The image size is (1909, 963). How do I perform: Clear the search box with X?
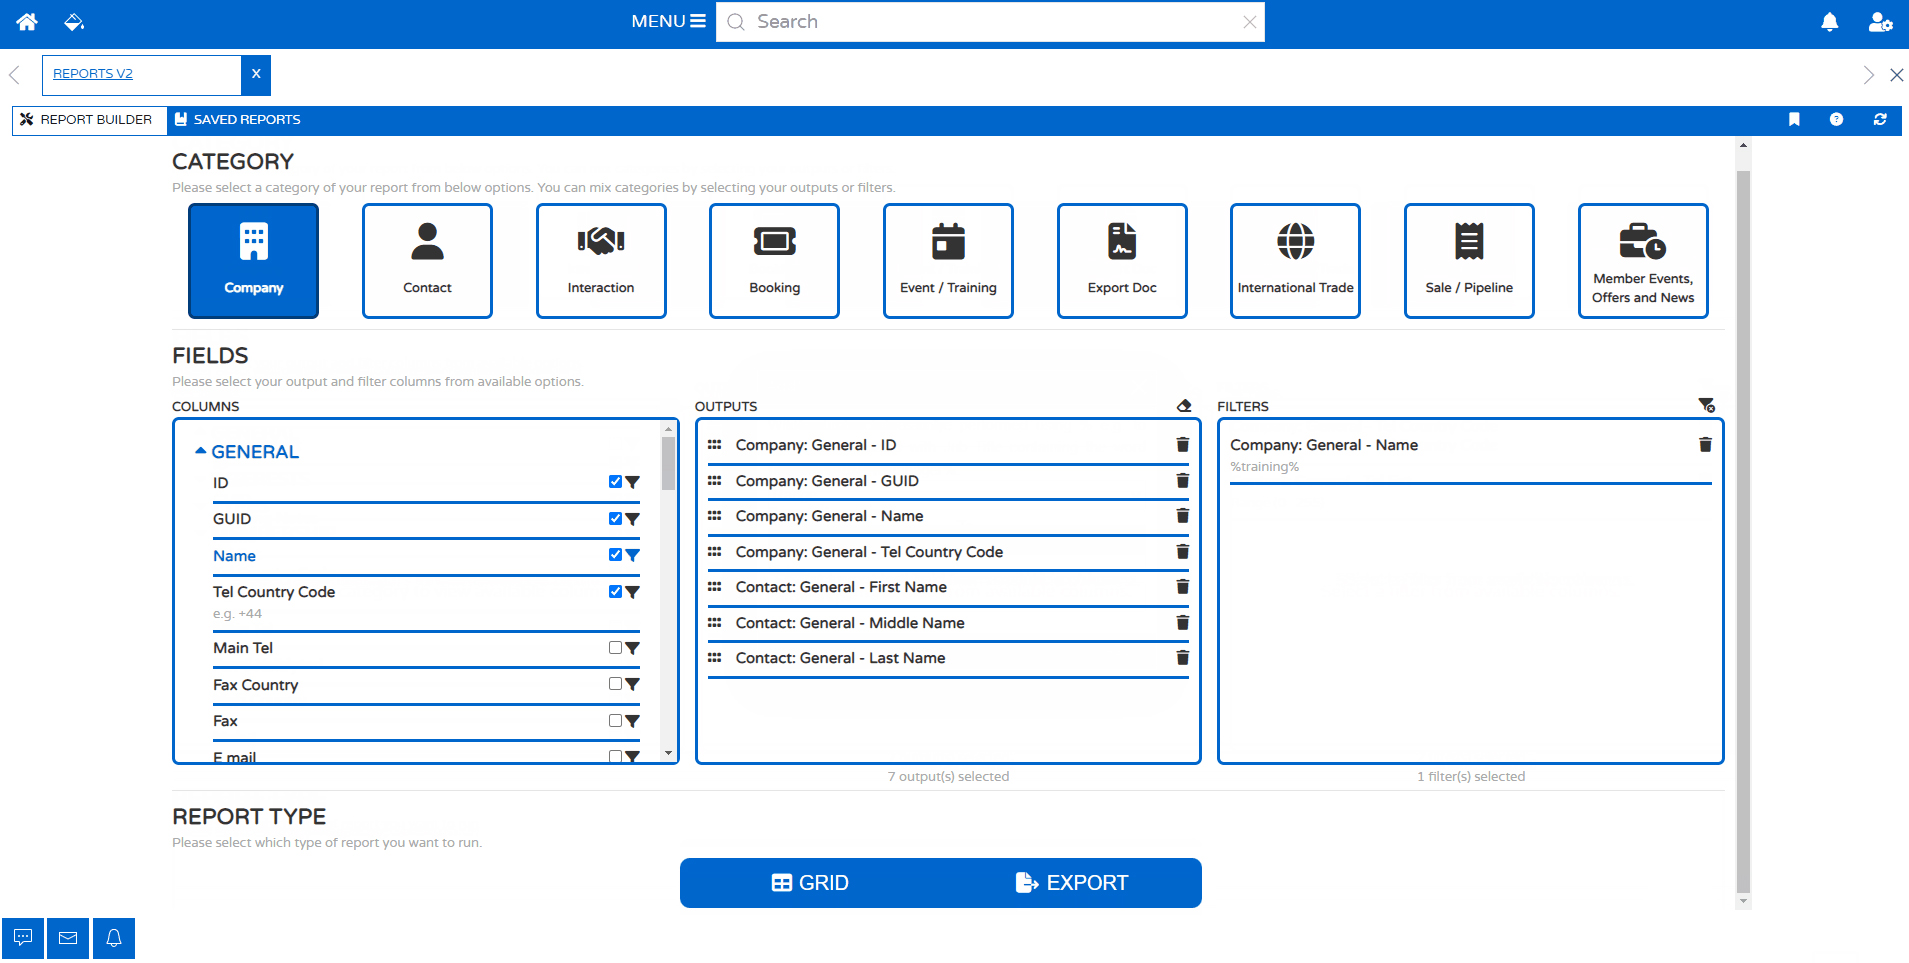pos(1249,22)
